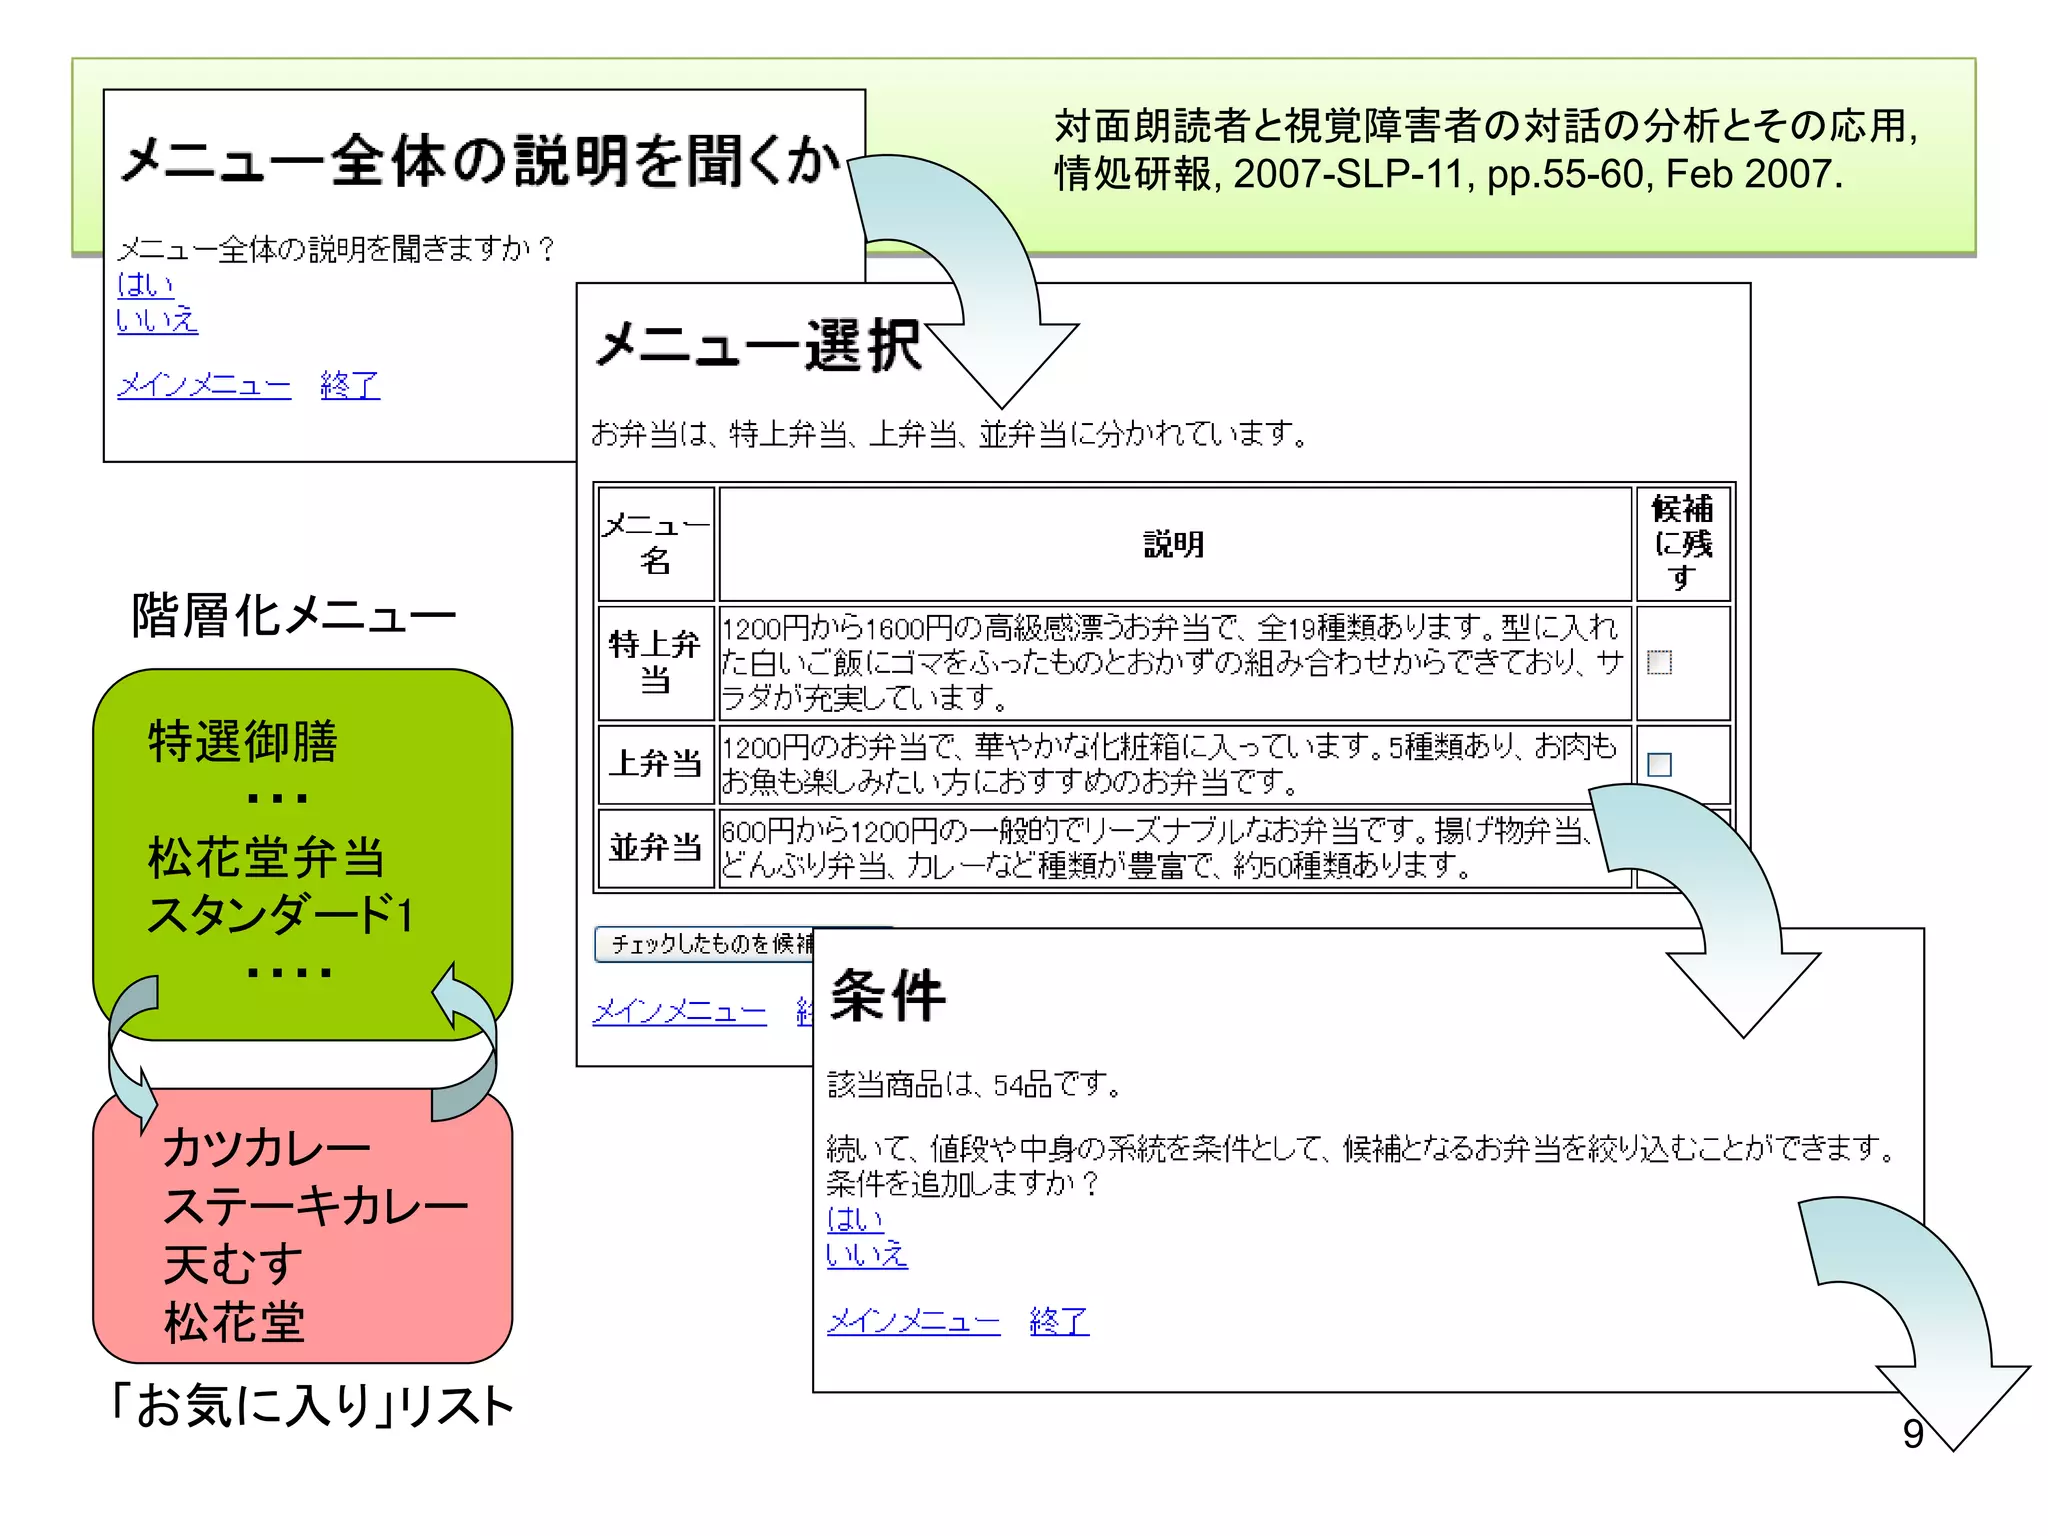Click お弁当は、特上弁当 intro sentence
The height and width of the screenshot is (1536, 2048).
click(950, 434)
